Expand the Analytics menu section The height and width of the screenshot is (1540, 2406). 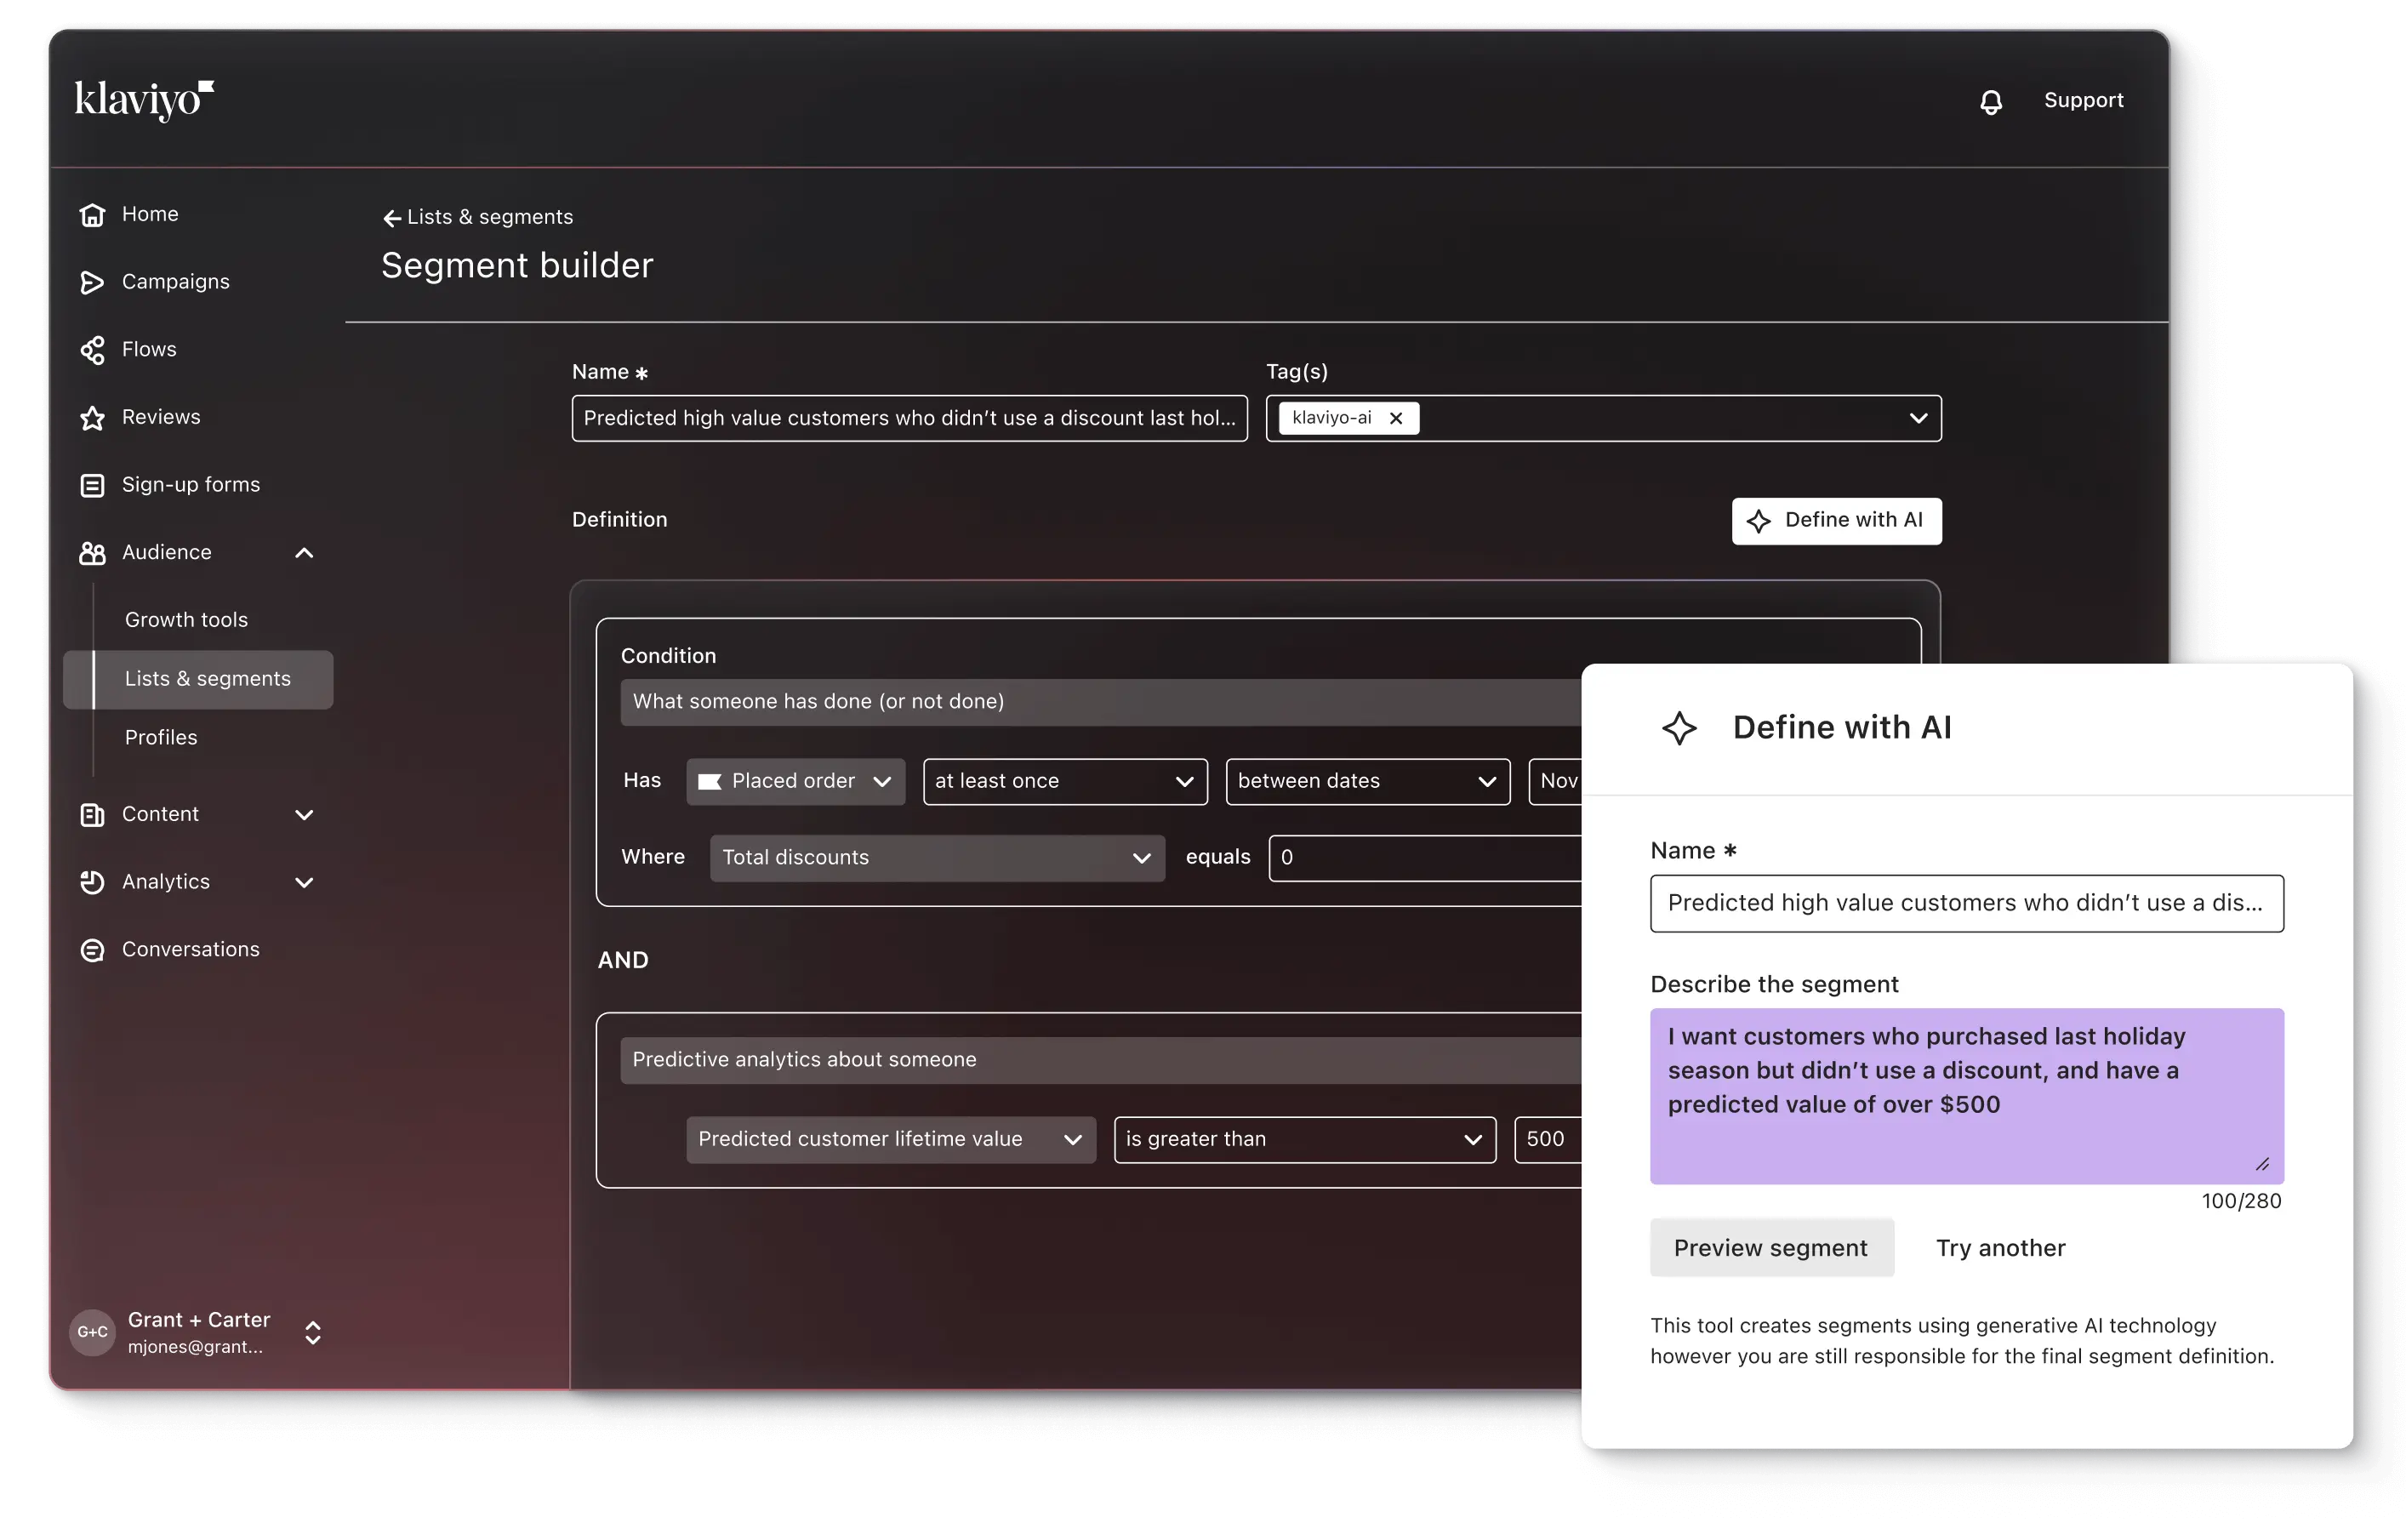pyautogui.click(x=305, y=882)
